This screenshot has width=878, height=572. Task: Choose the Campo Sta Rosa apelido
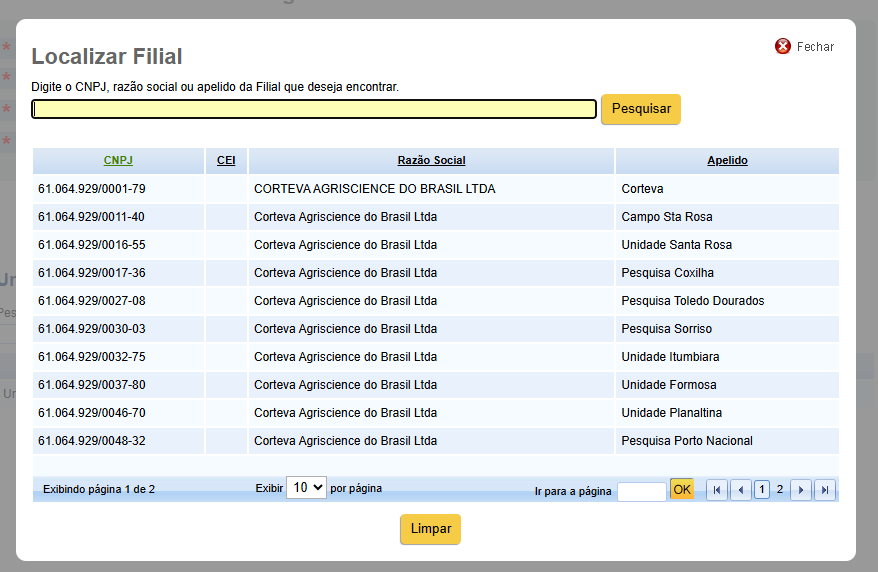[666, 217]
